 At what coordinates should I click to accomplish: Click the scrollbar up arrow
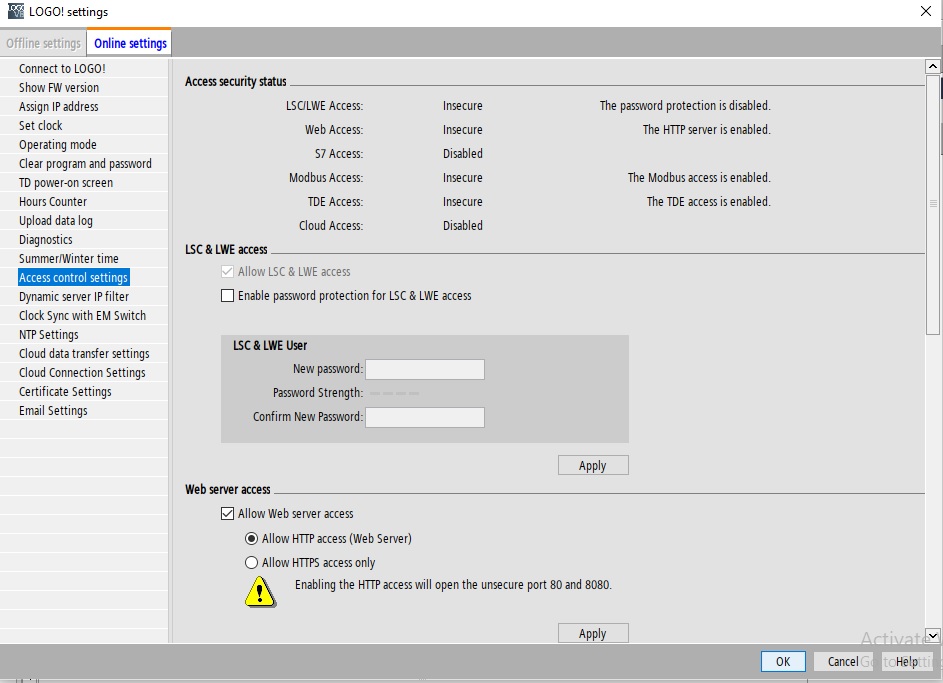click(x=932, y=66)
